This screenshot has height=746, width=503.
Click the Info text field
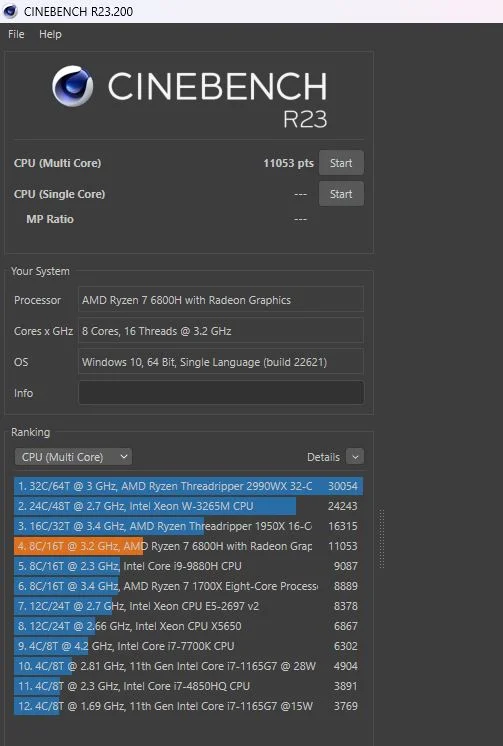pyautogui.click(x=221, y=393)
